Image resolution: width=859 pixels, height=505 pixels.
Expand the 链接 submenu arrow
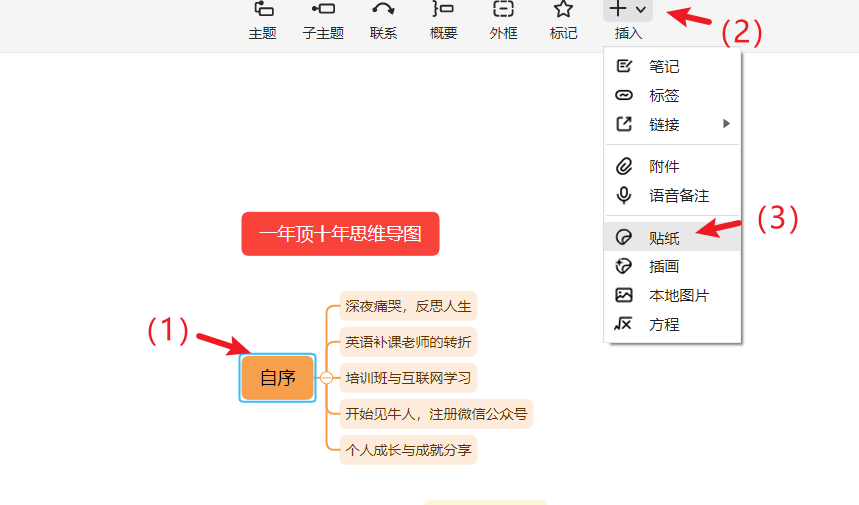727,124
